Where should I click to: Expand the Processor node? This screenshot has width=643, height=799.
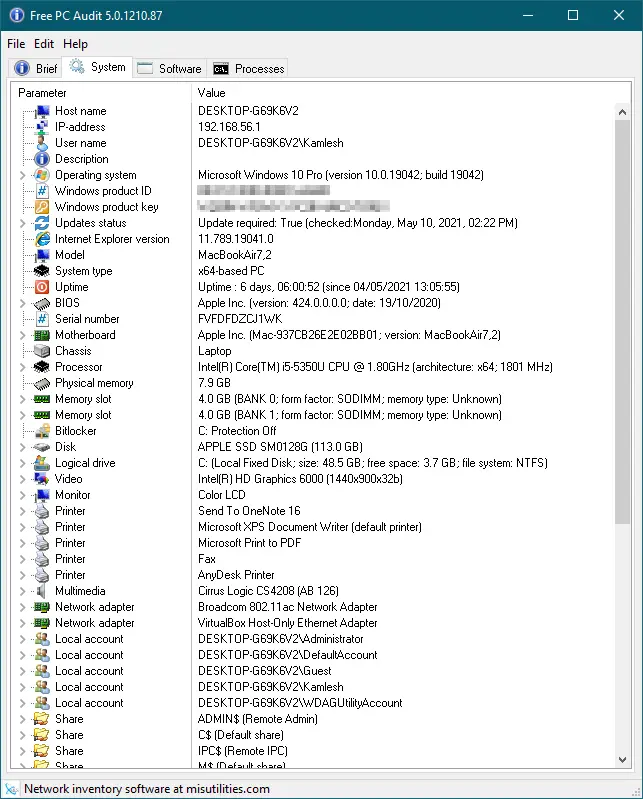pos(22,367)
